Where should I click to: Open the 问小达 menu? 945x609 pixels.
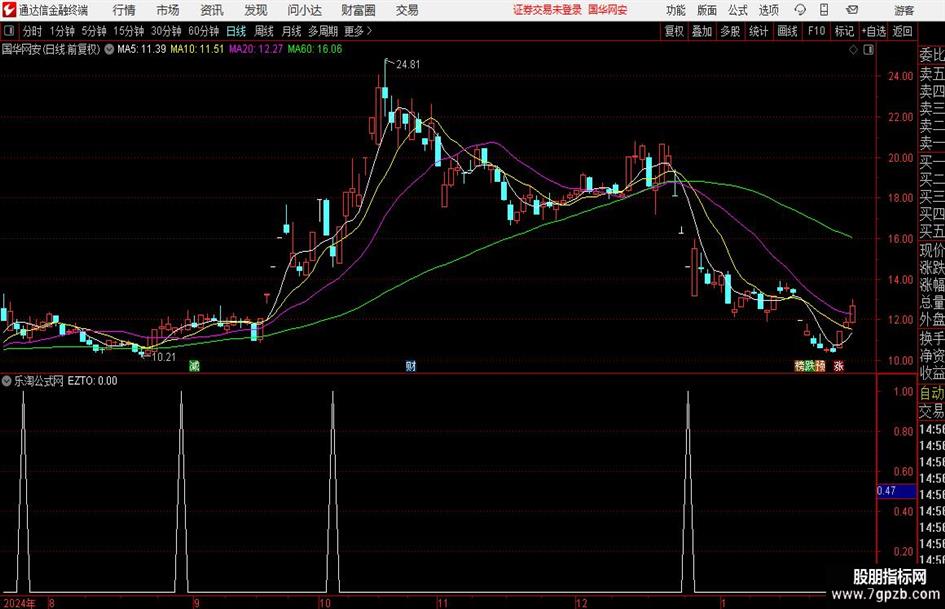pos(304,10)
